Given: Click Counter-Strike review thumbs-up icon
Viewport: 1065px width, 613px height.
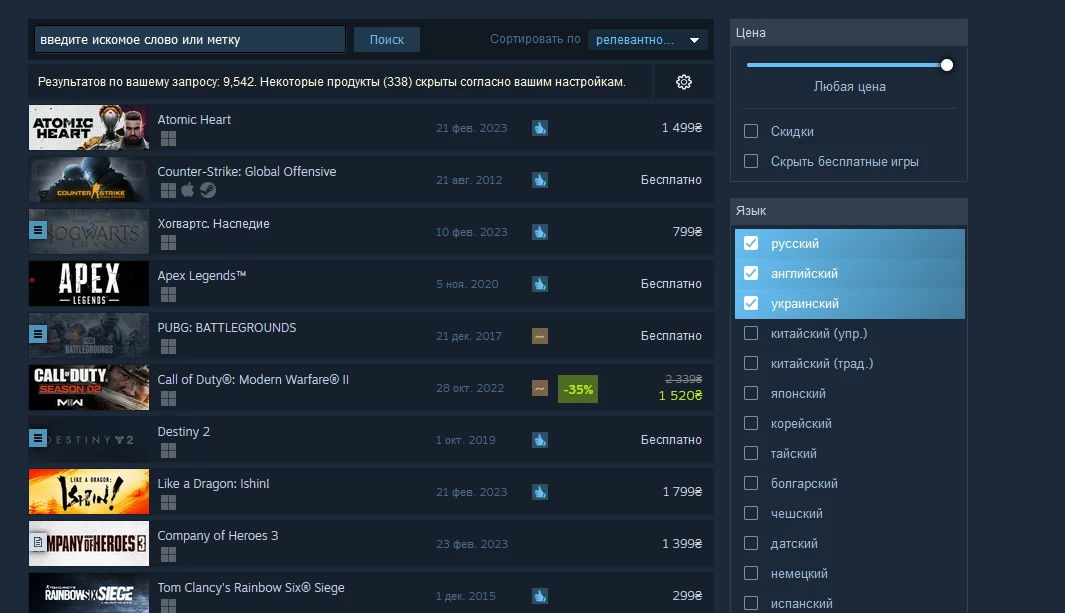Looking at the screenshot, I should 540,180.
